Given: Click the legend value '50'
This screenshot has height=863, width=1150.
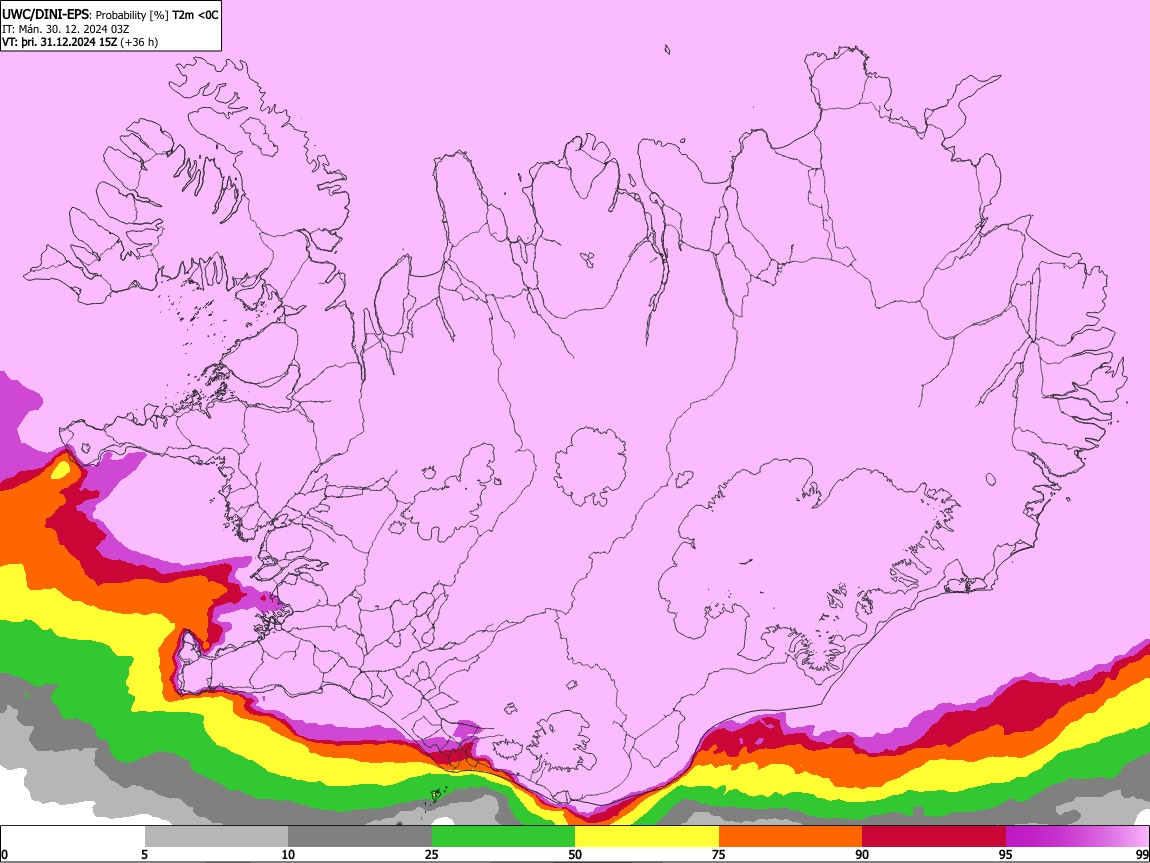Looking at the screenshot, I should pos(575,855).
